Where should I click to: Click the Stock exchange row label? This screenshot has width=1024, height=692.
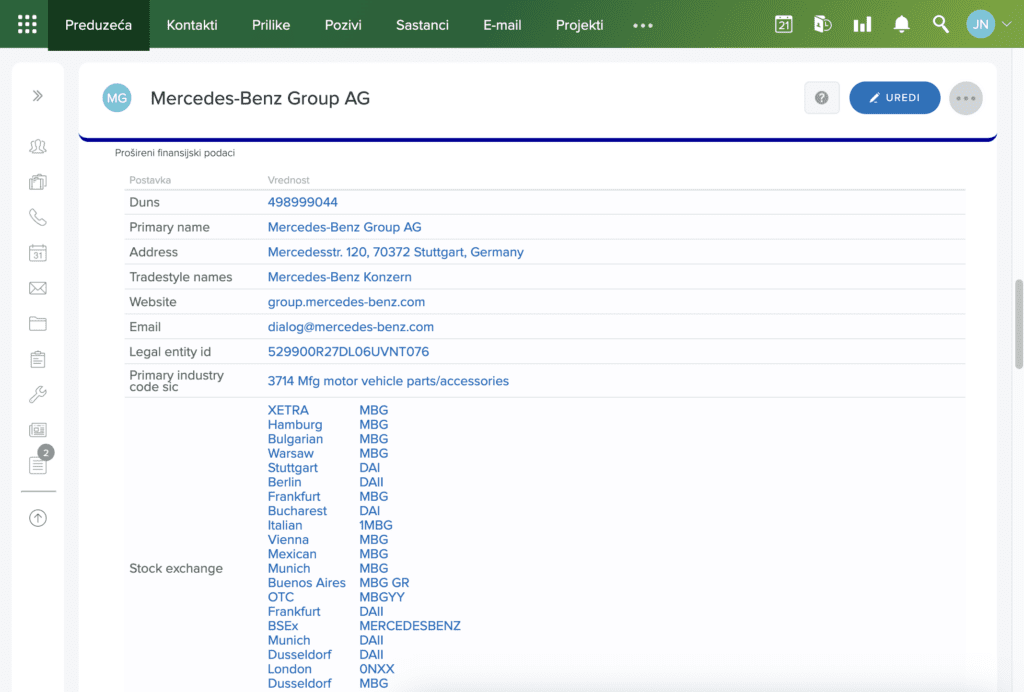pyautogui.click(x=176, y=568)
